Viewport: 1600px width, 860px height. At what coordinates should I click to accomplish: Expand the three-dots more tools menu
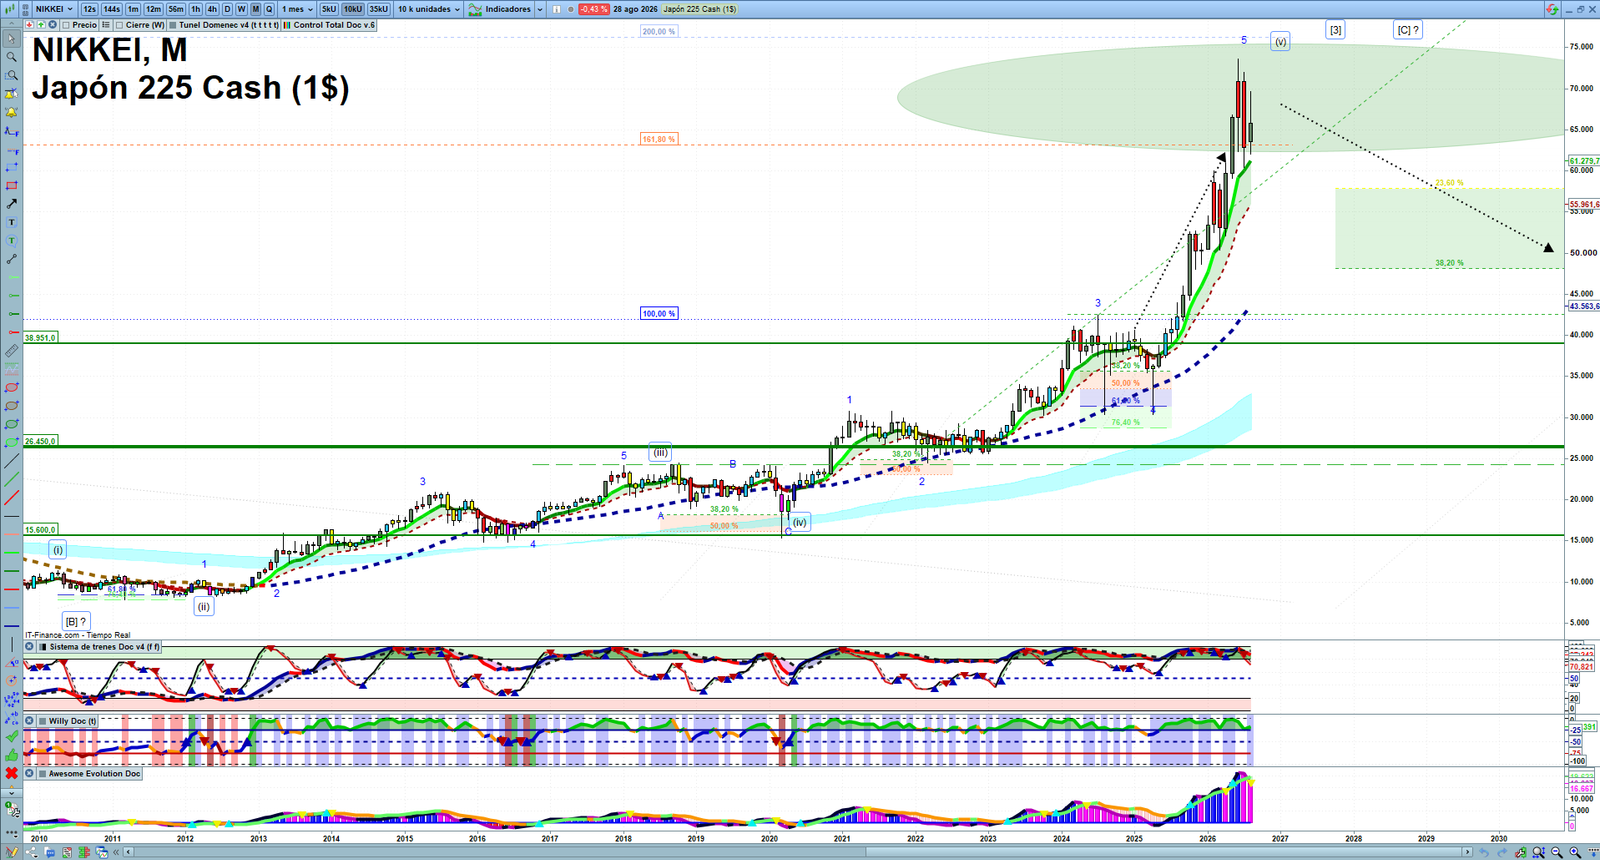tap(12, 832)
